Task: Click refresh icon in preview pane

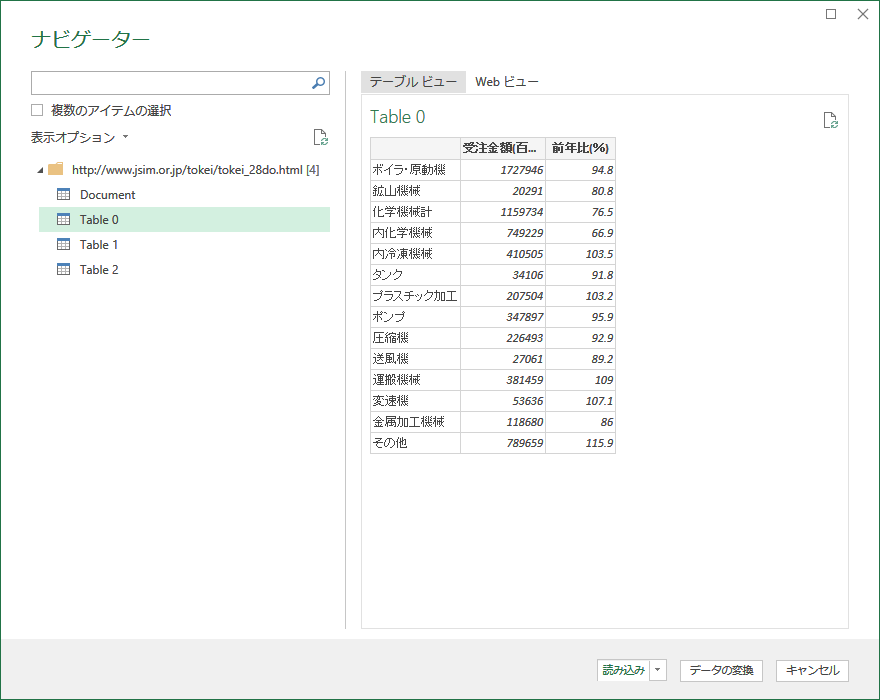Action: coord(830,121)
